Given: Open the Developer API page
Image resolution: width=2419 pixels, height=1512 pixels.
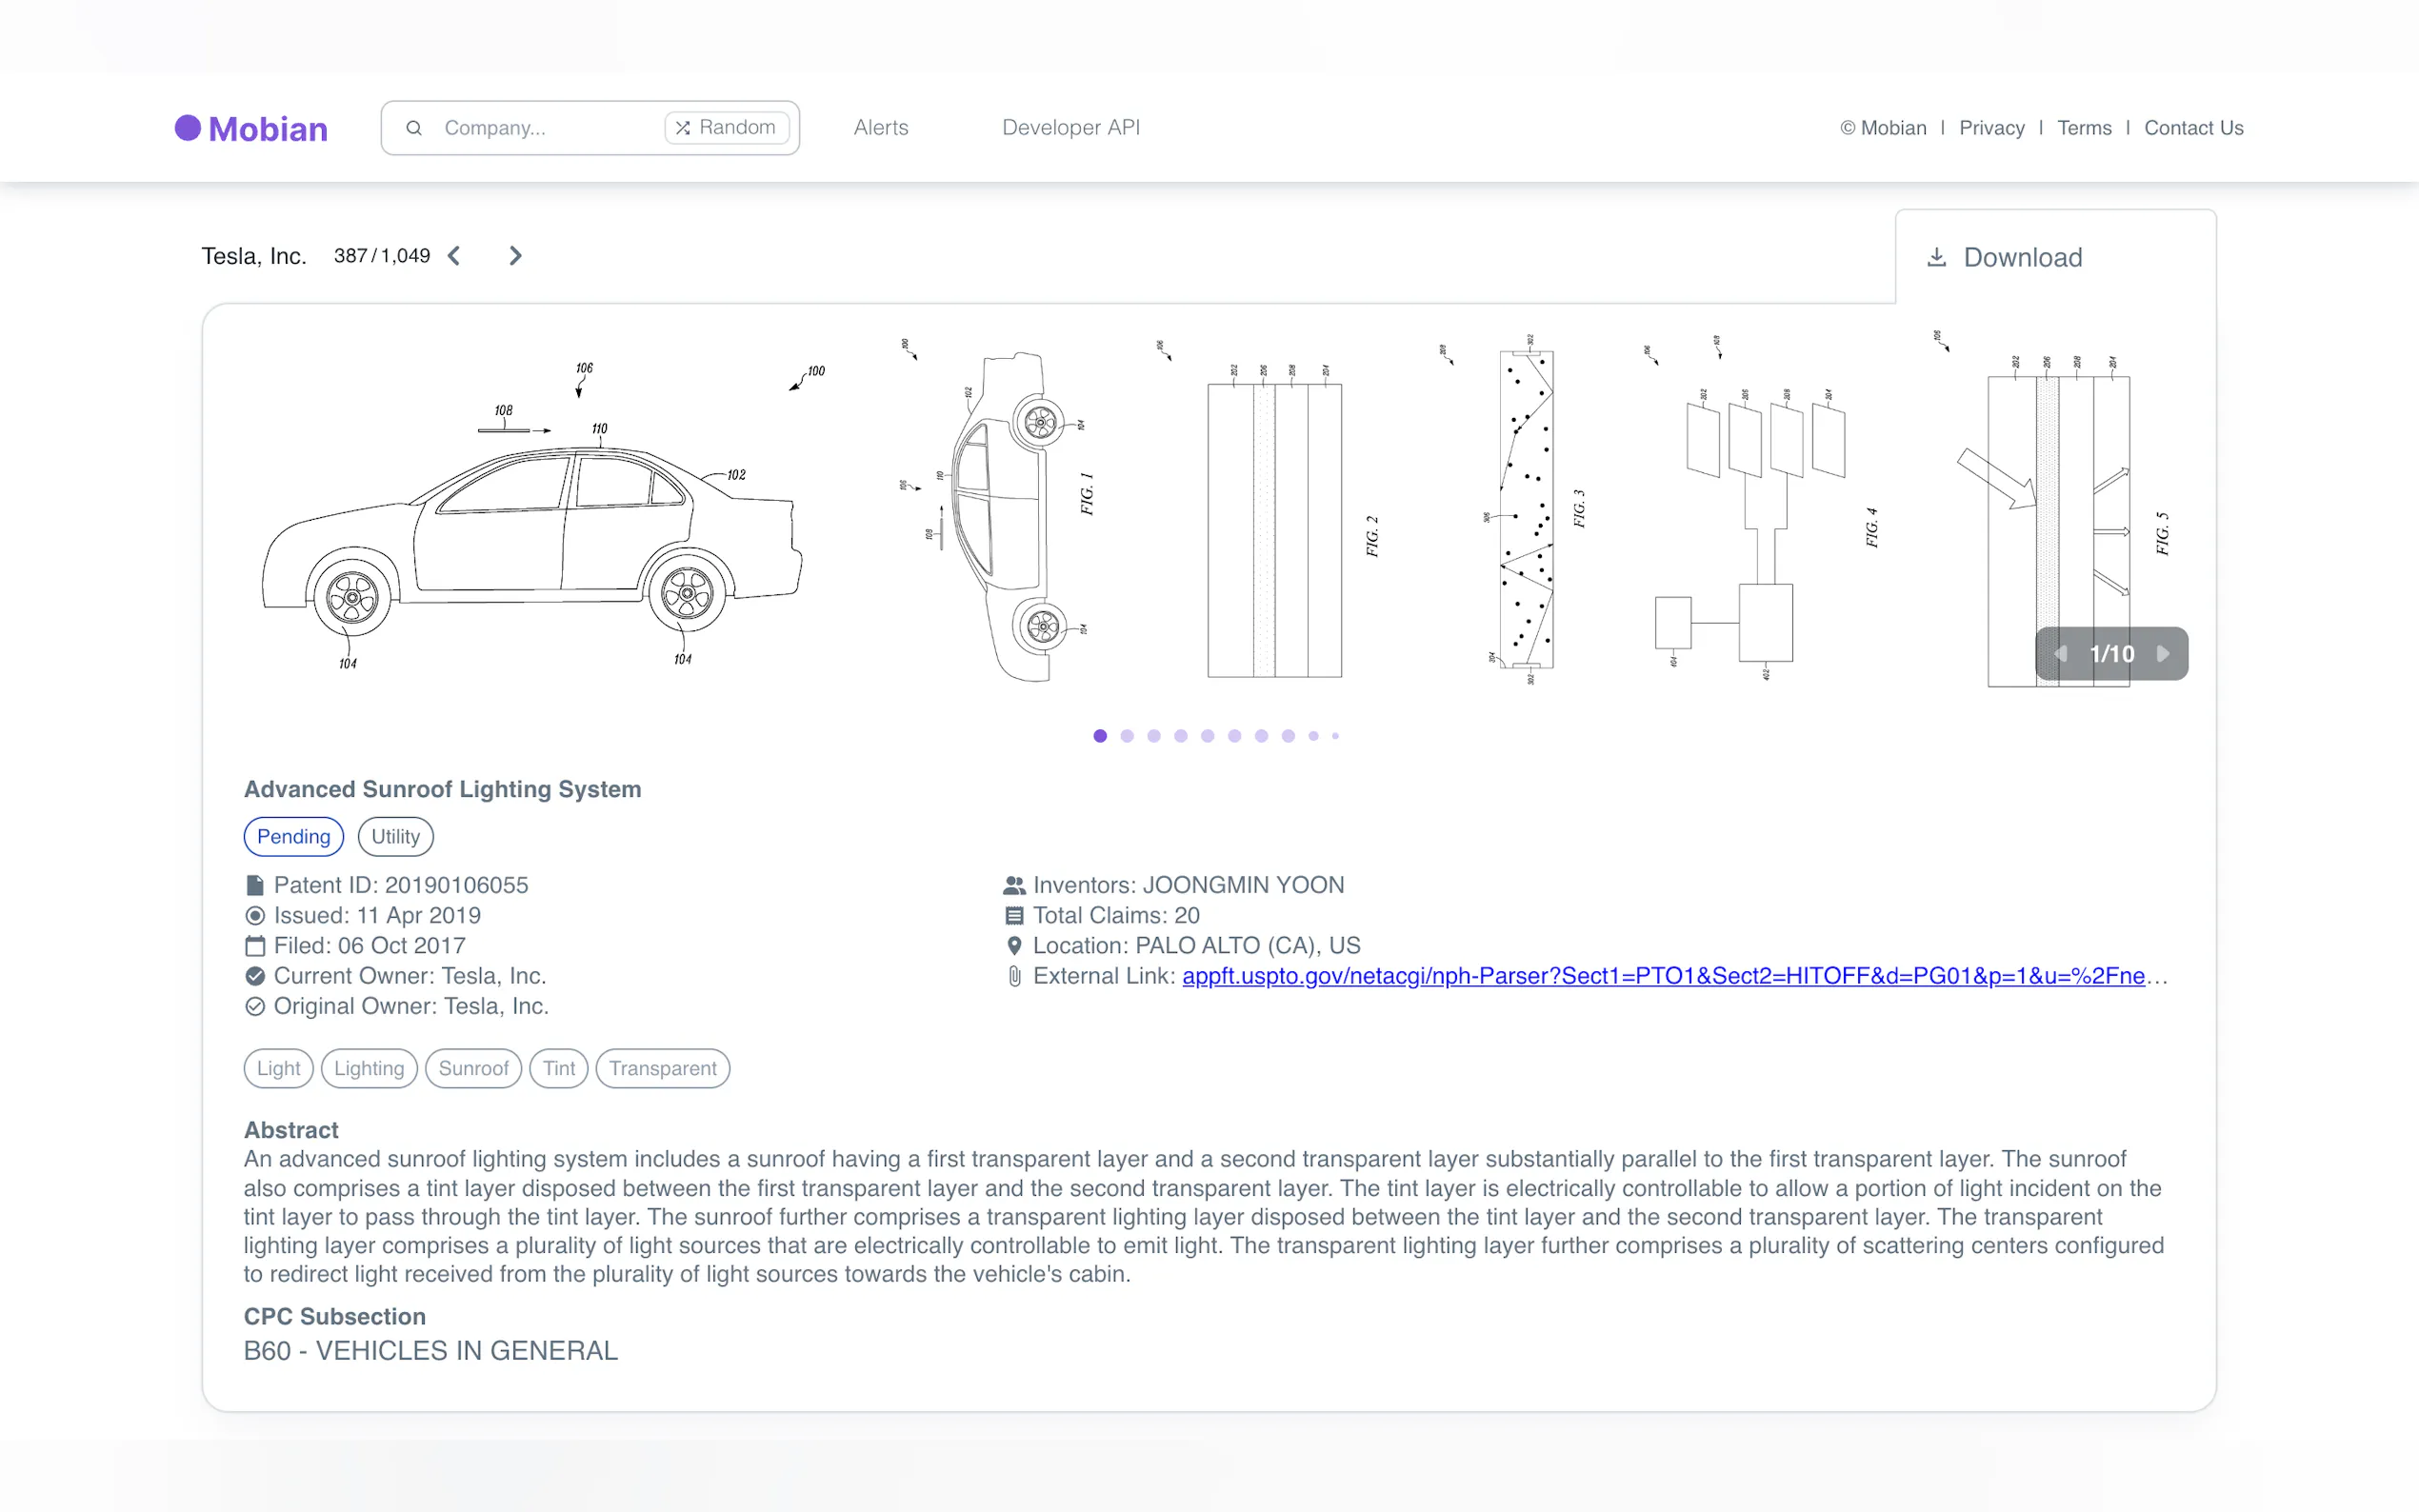Looking at the screenshot, I should tap(1071, 128).
